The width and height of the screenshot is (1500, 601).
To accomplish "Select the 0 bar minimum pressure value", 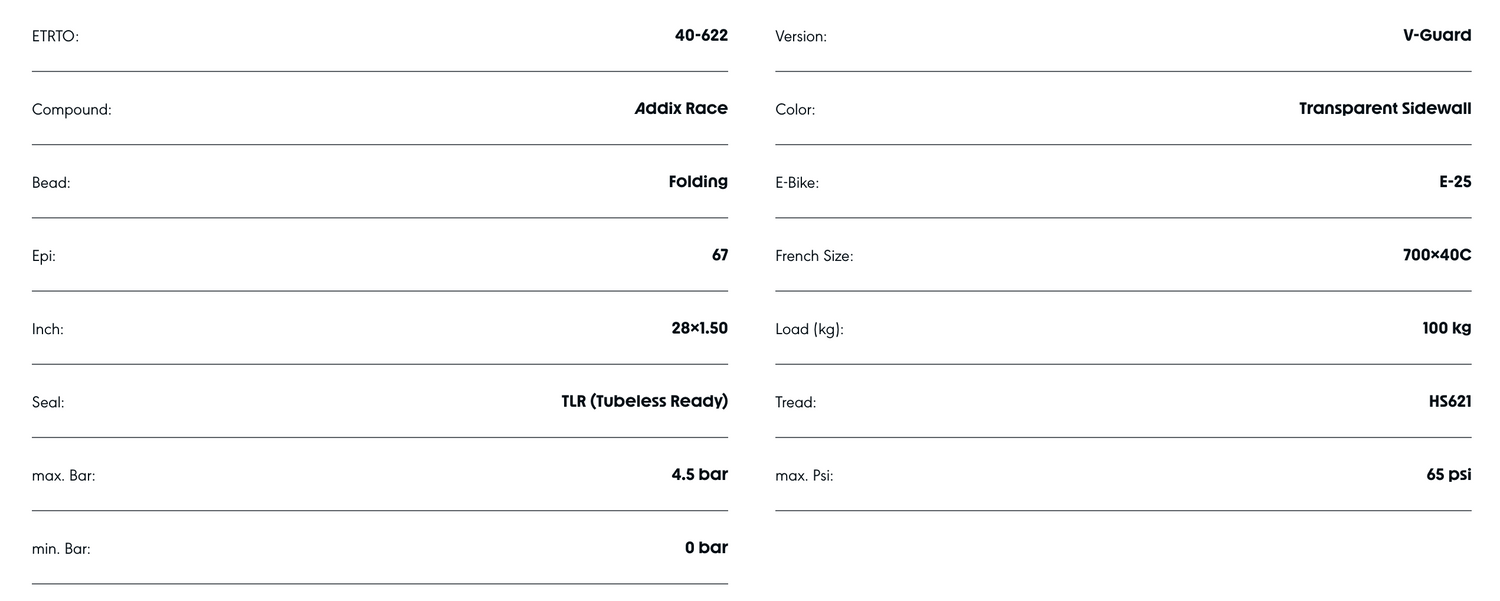I will 706,547.
